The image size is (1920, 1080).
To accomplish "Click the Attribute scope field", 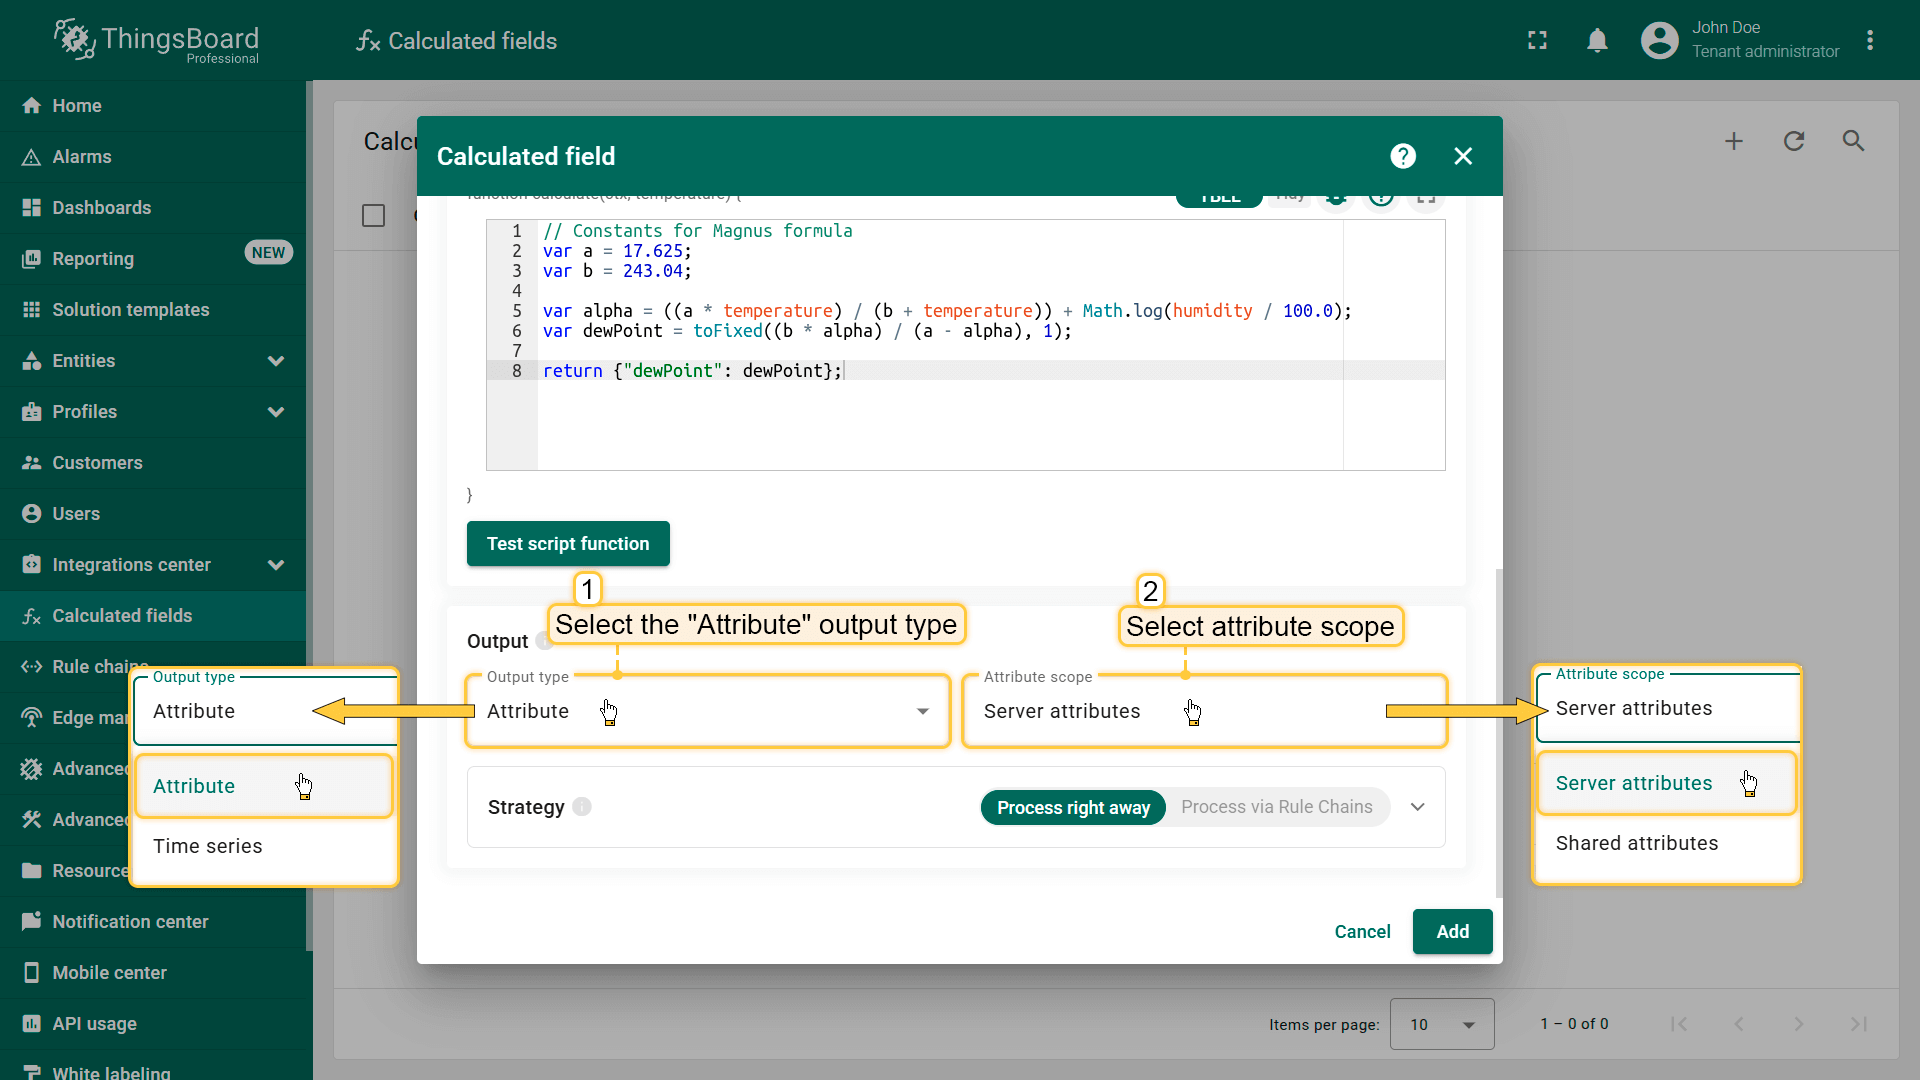I will click(x=1203, y=712).
